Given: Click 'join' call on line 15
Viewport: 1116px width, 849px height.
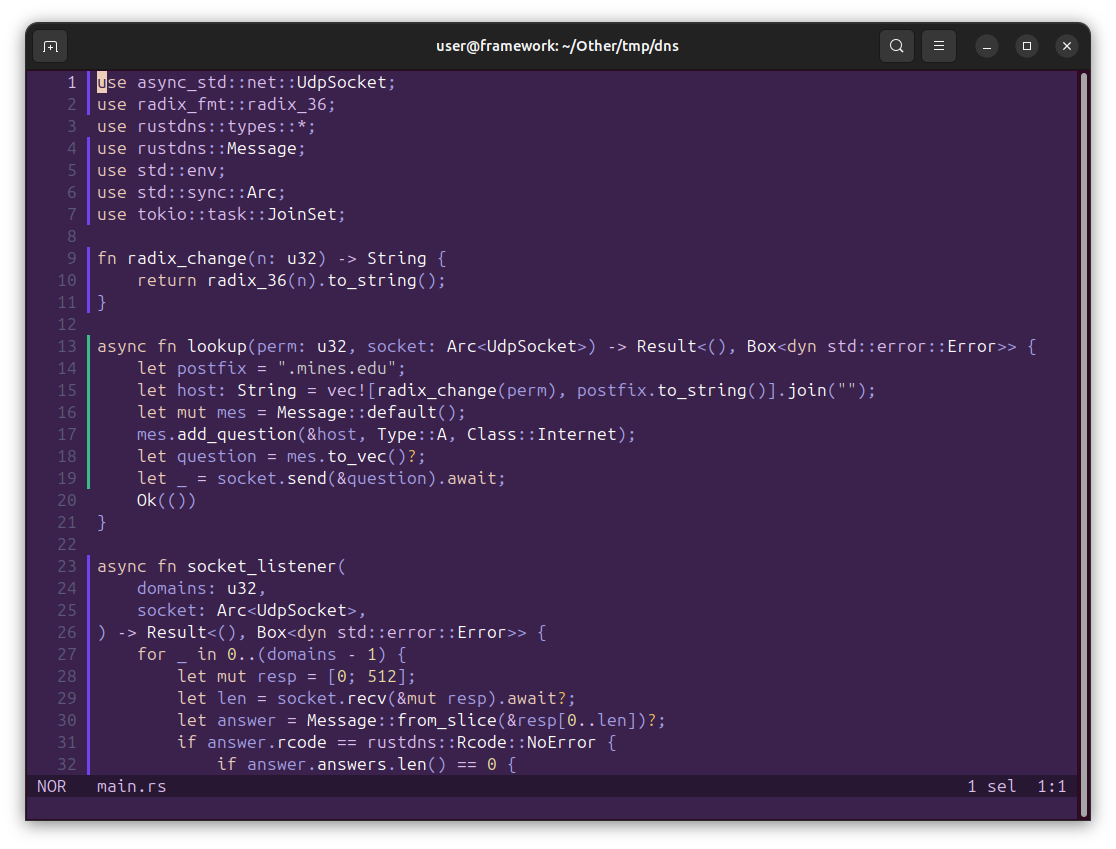Looking at the screenshot, I should (807, 391).
